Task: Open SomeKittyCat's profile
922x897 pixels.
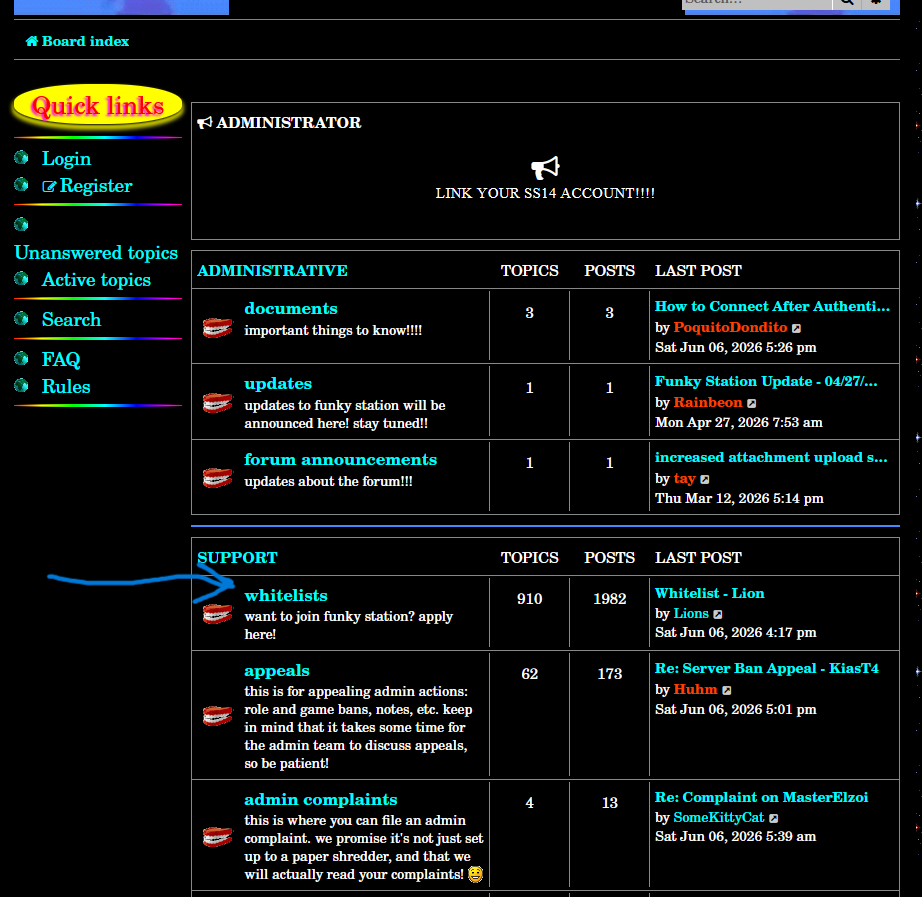Action: (719, 818)
